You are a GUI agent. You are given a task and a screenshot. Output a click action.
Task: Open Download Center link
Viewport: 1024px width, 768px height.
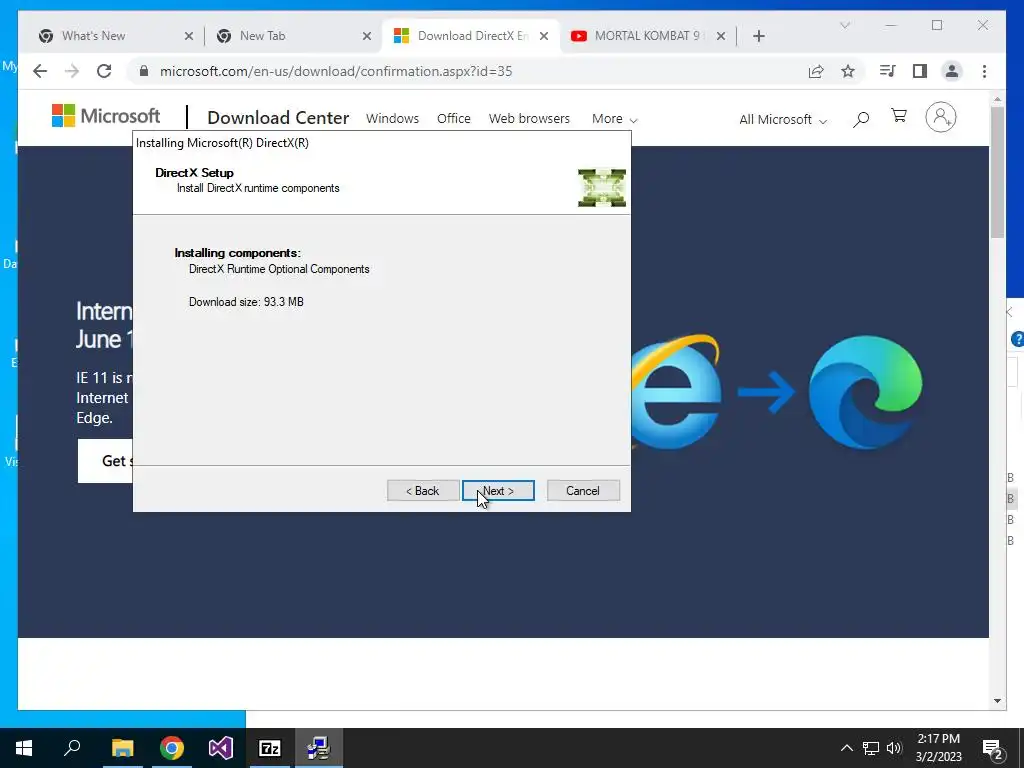(x=278, y=118)
